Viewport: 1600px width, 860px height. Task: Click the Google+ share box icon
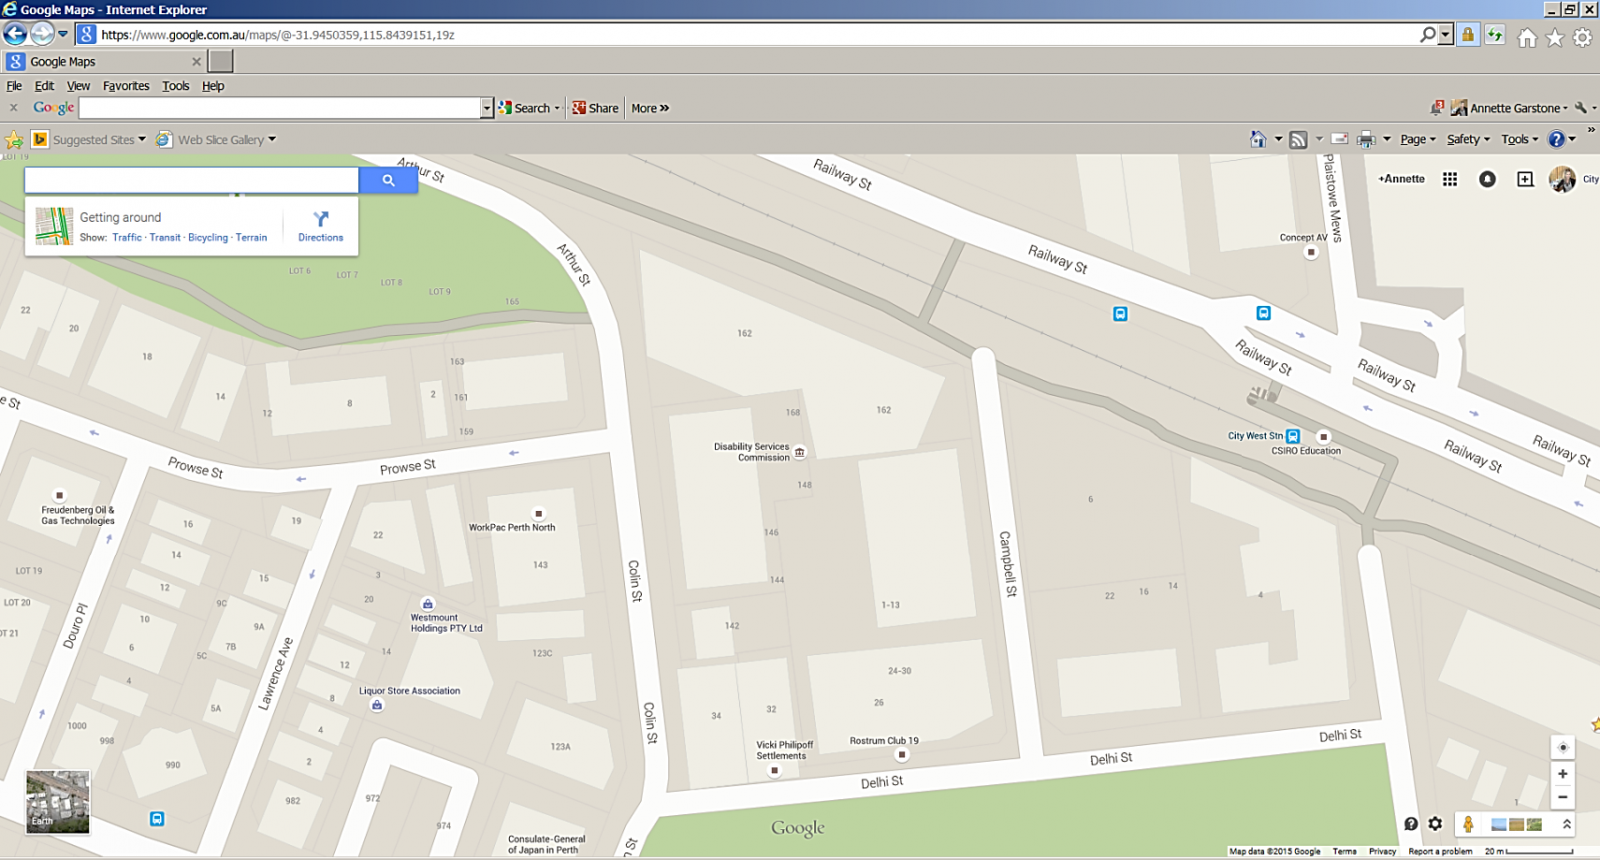point(1525,179)
